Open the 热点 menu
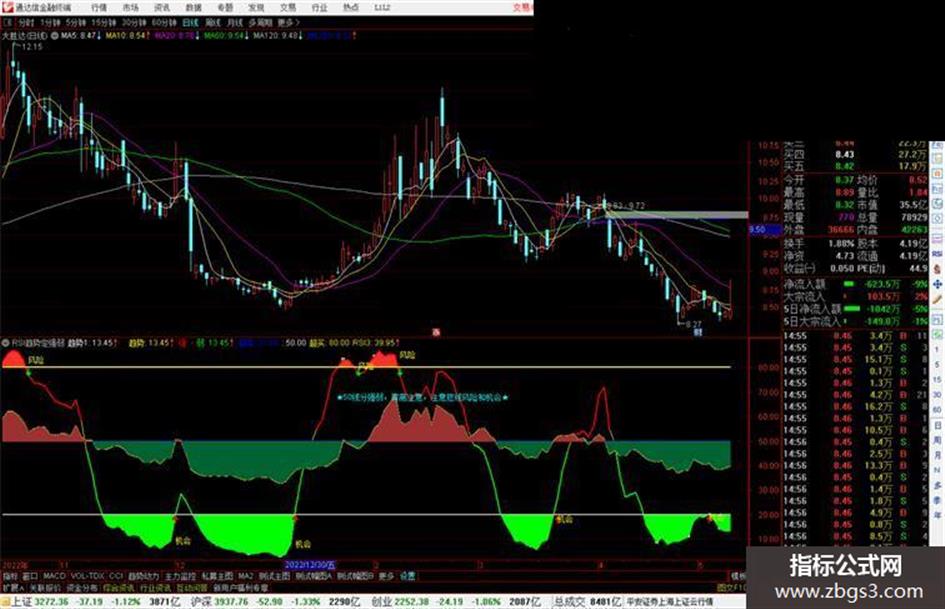Screen dimensions: 945x609 point(351,8)
